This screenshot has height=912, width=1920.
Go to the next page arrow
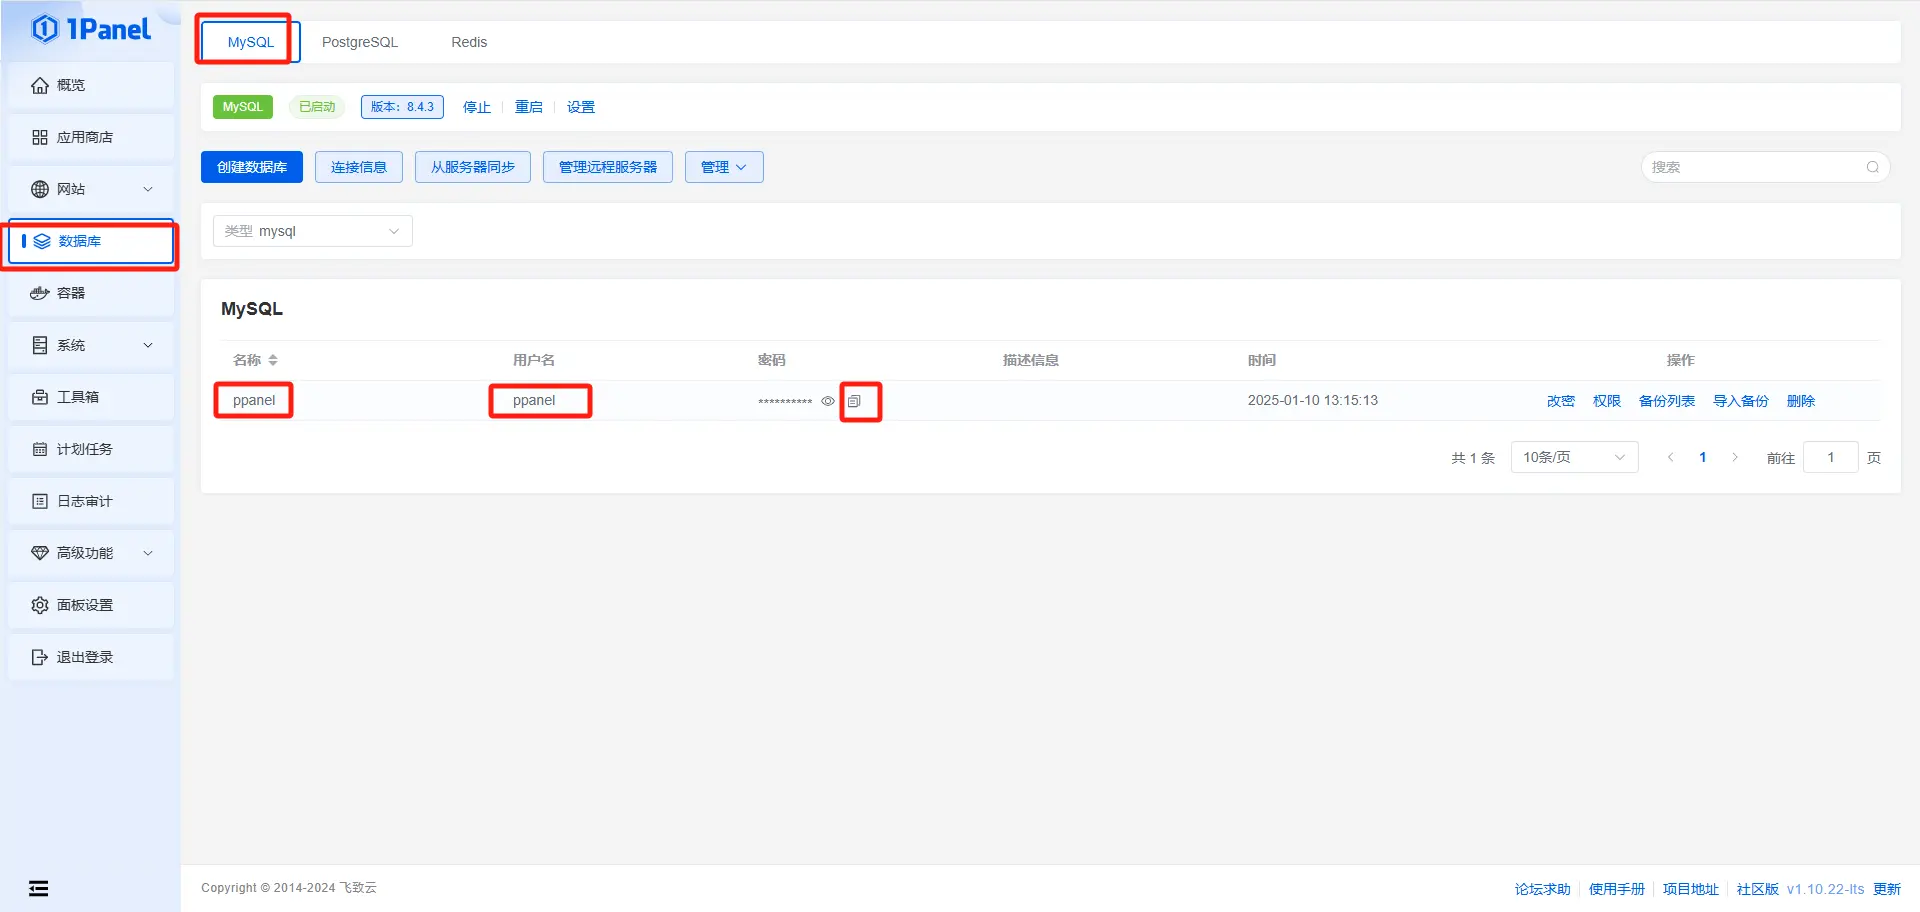tap(1735, 457)
